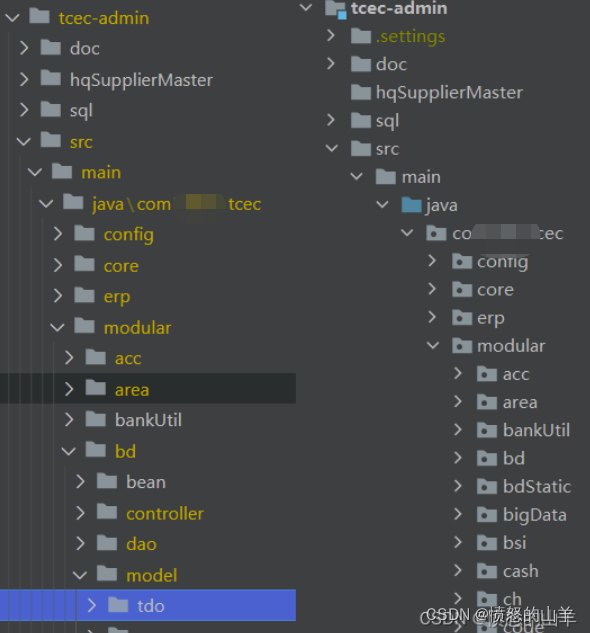Collapse the java source root in right tree

click(x=382, y=205)
